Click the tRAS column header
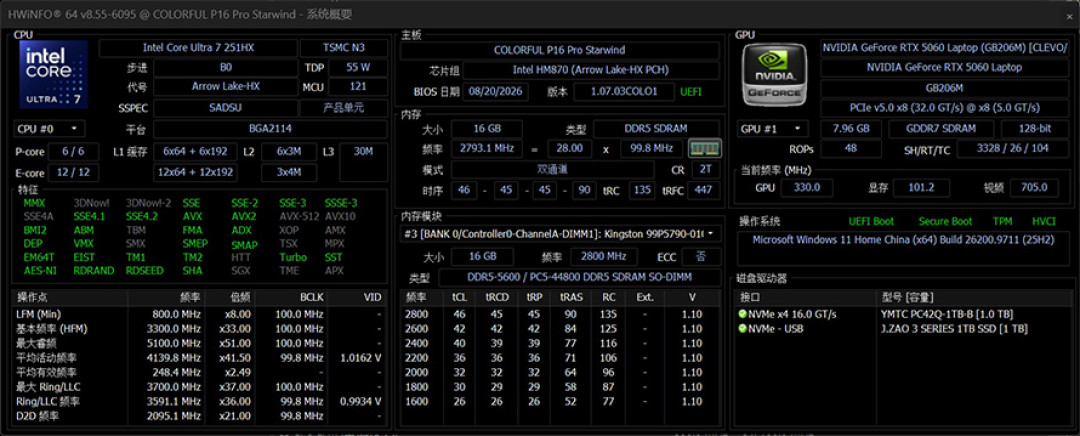 point(570,298)
